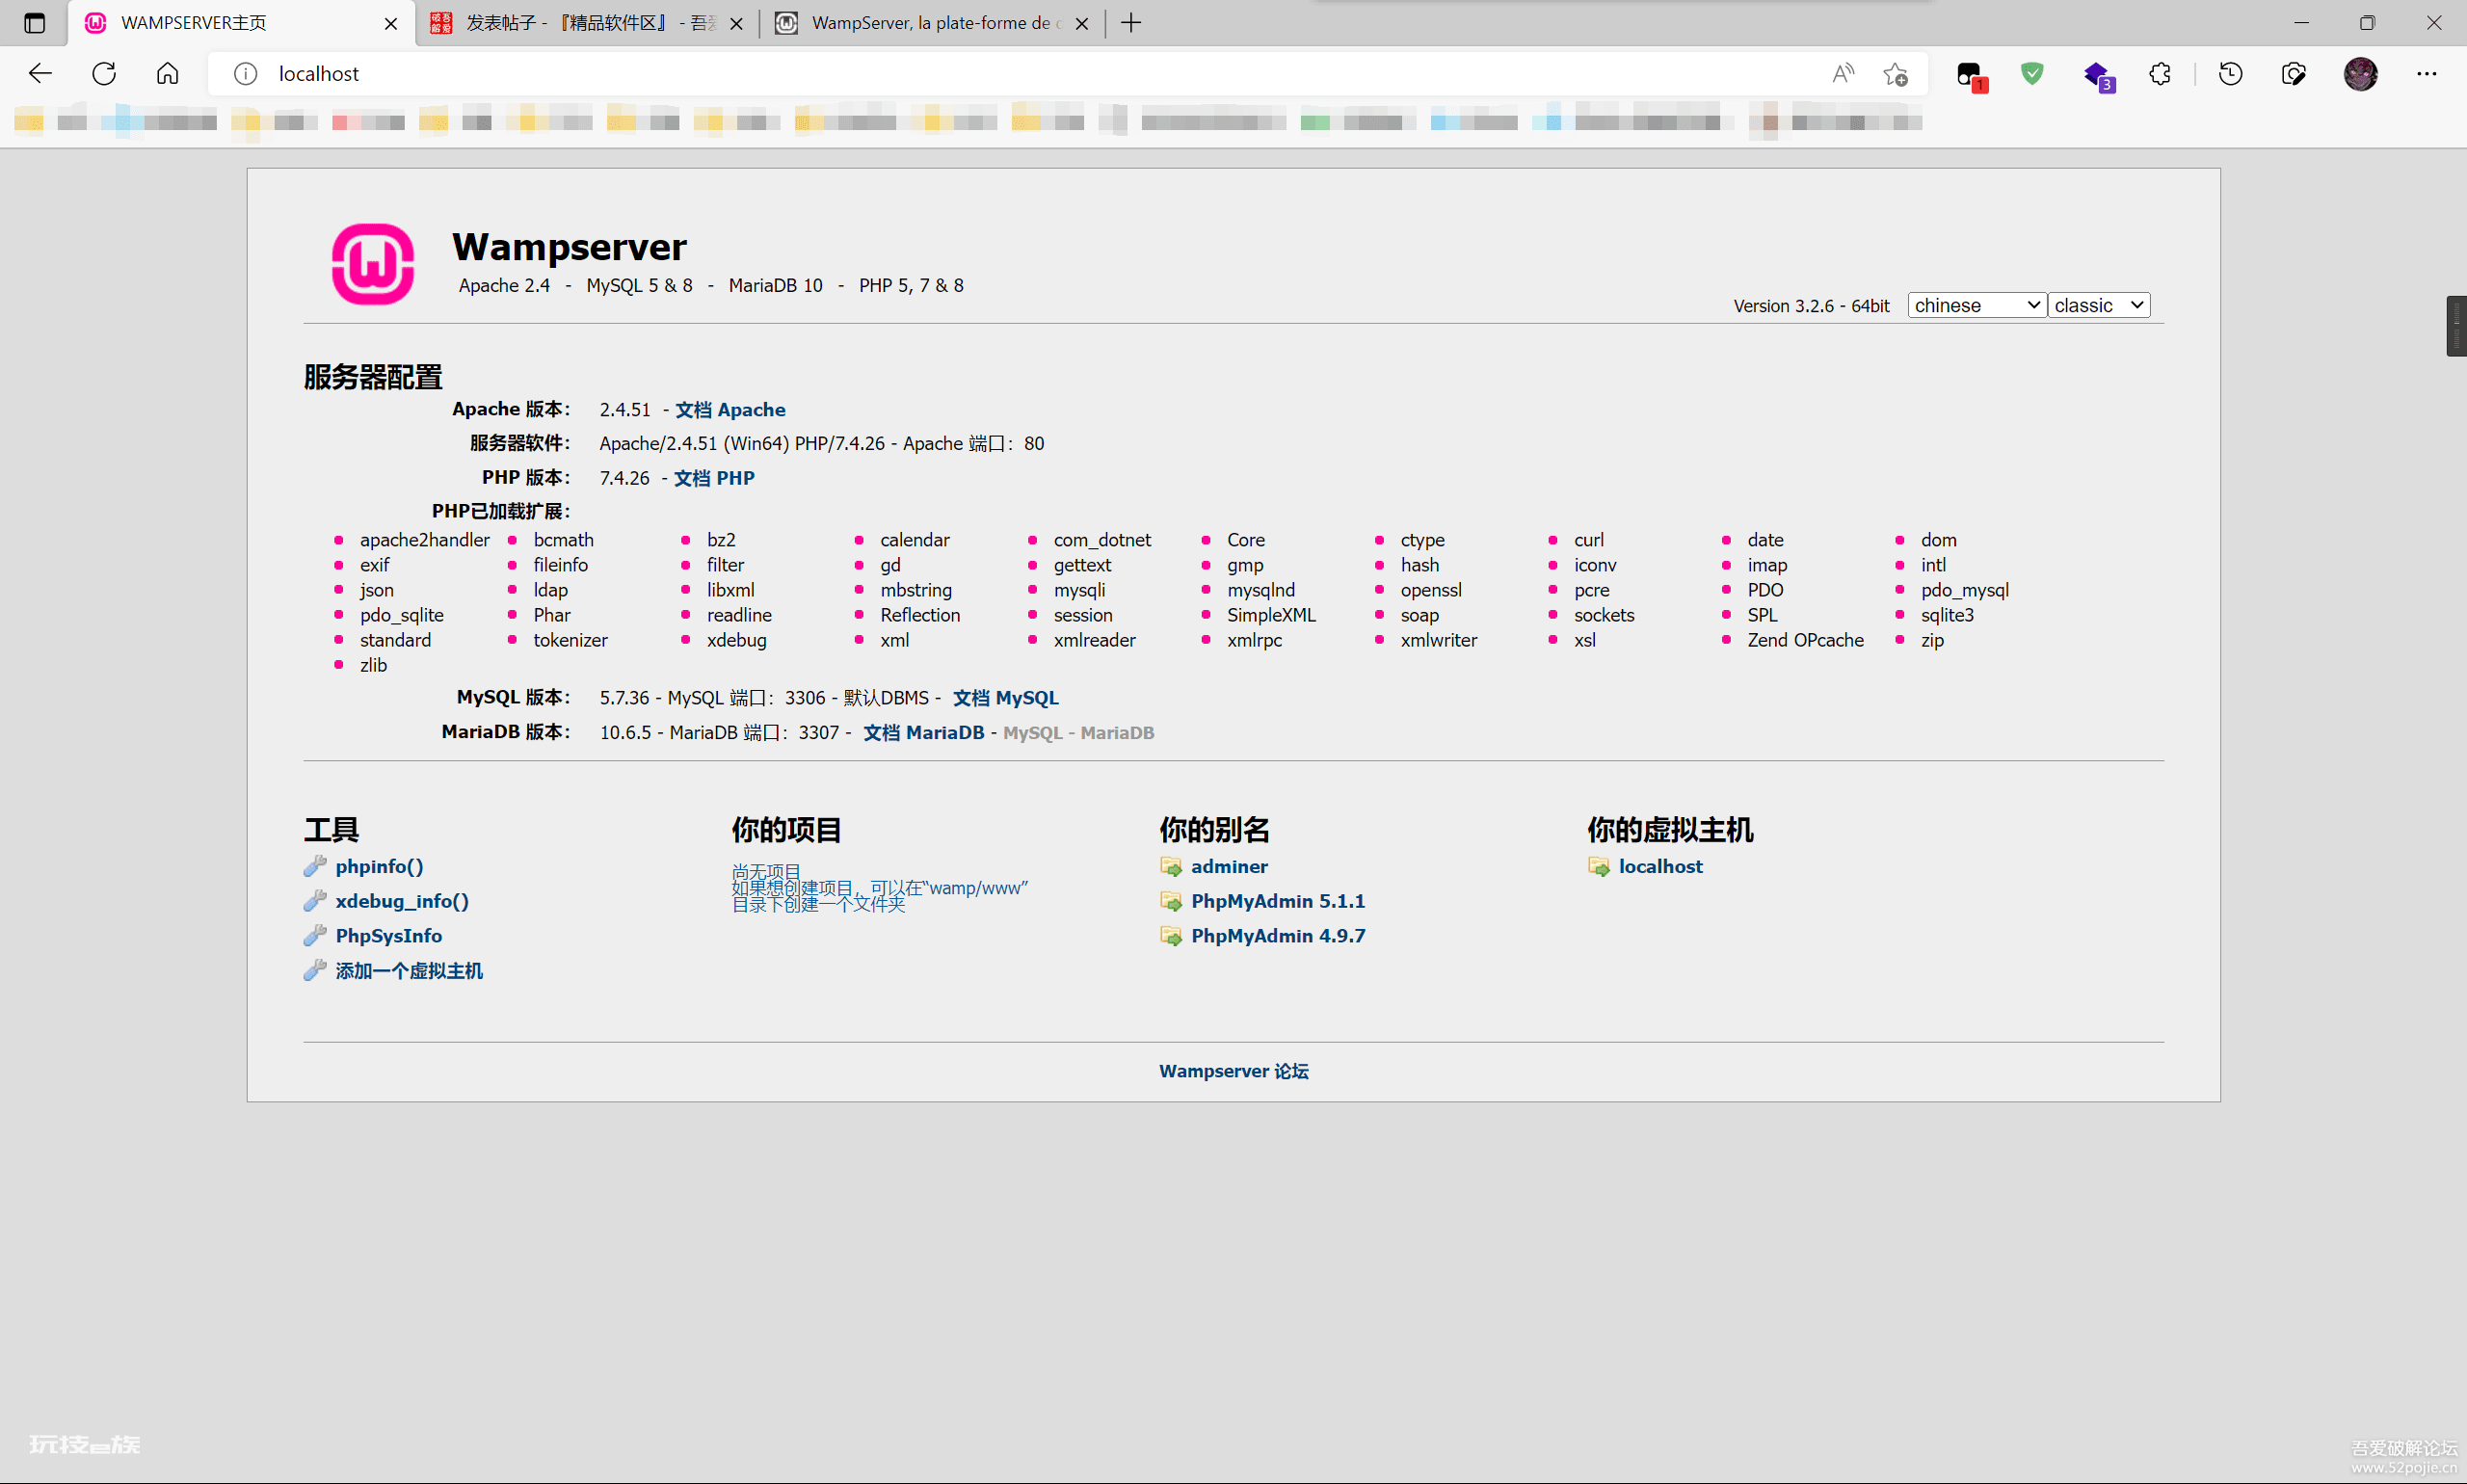Open the camera-shaped icon left of profile

2293,73
